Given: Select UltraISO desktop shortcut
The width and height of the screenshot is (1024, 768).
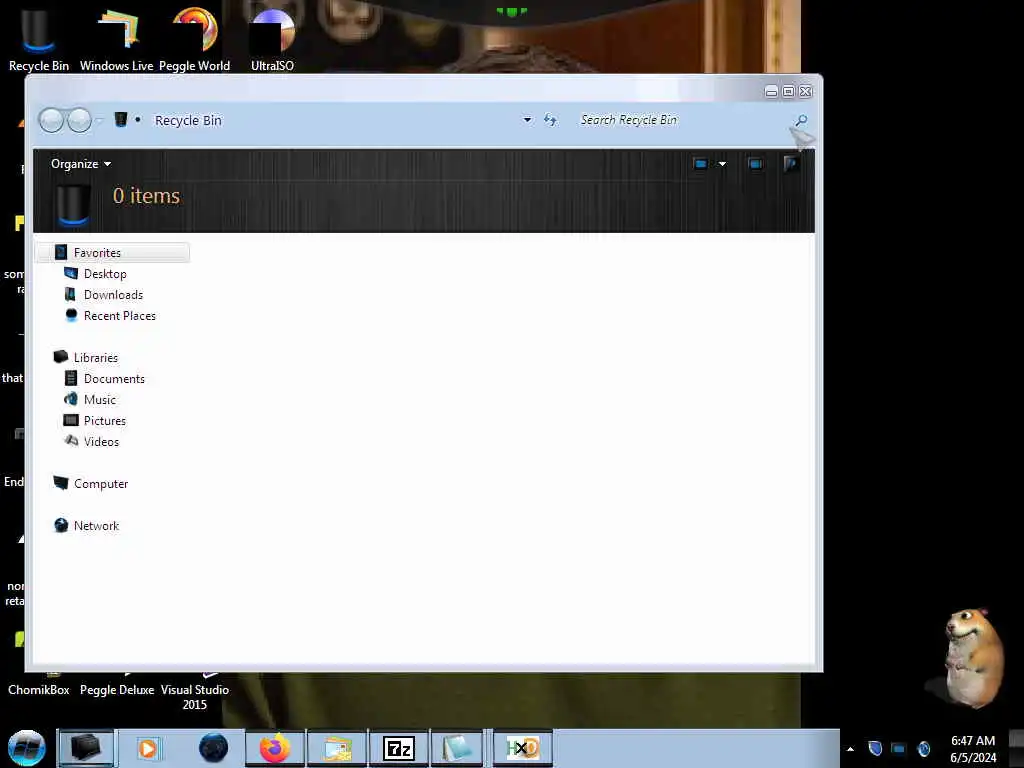Looking at the screenshot, I should point(272,39).
